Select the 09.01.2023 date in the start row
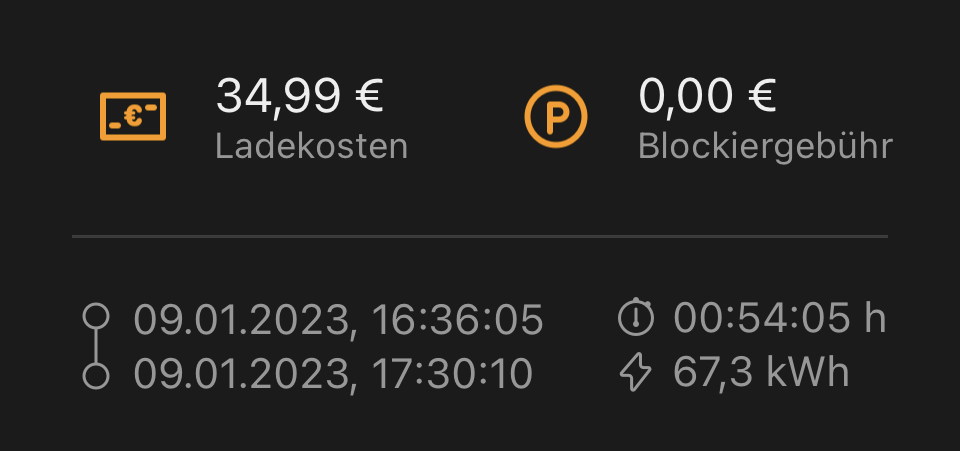This screenshot has width=960, height=451. (x=241, y=320)
